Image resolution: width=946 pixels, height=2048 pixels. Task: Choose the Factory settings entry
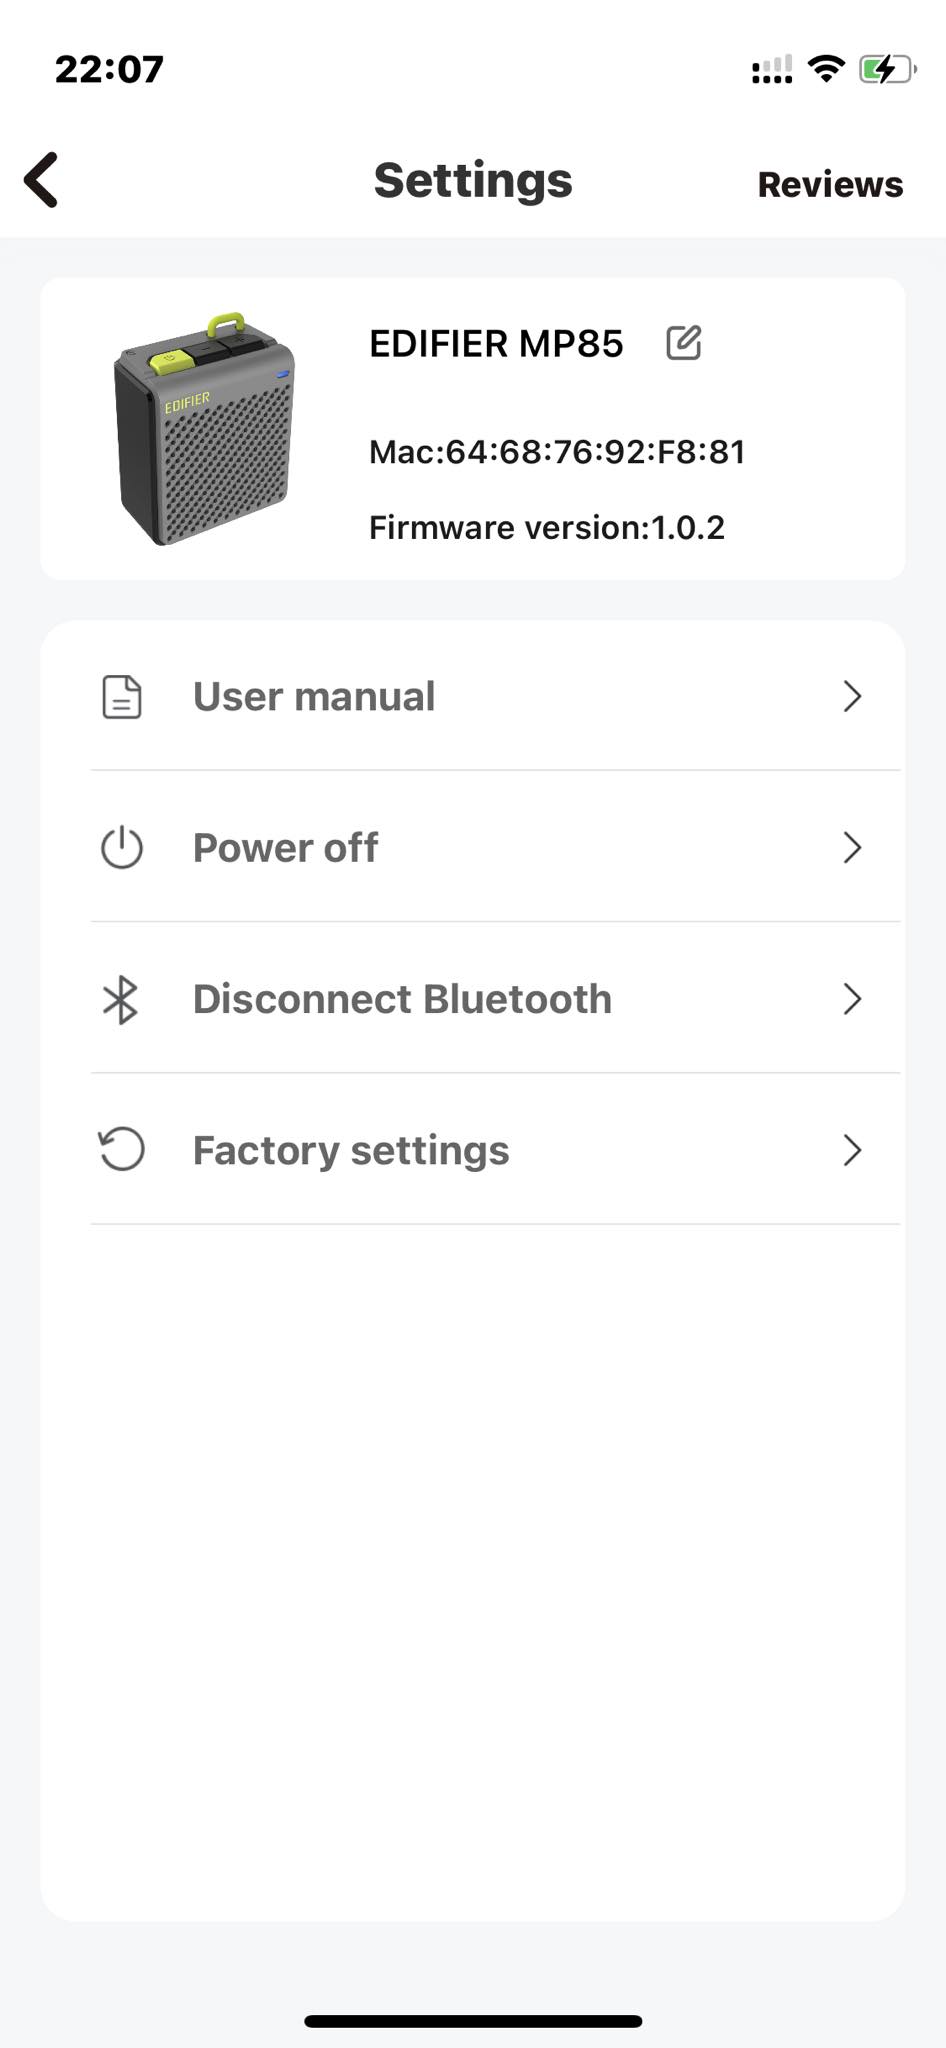pos(351,1150)
